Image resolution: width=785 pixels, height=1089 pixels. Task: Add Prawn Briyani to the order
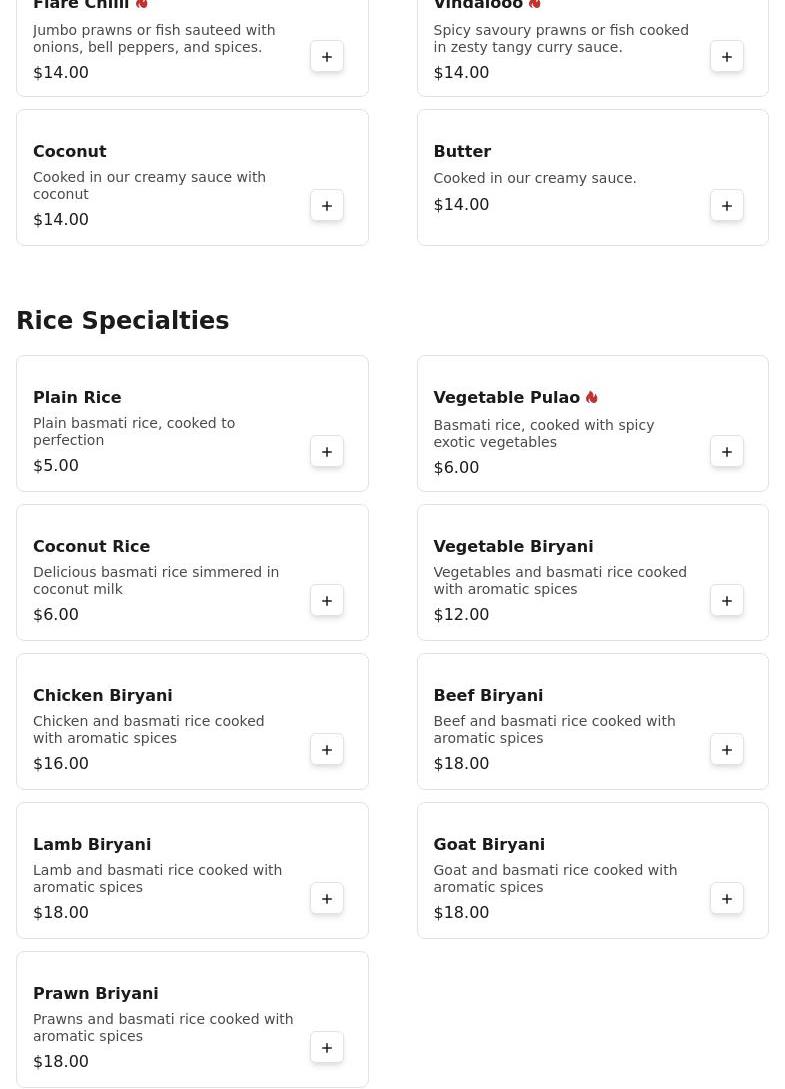327,1048
